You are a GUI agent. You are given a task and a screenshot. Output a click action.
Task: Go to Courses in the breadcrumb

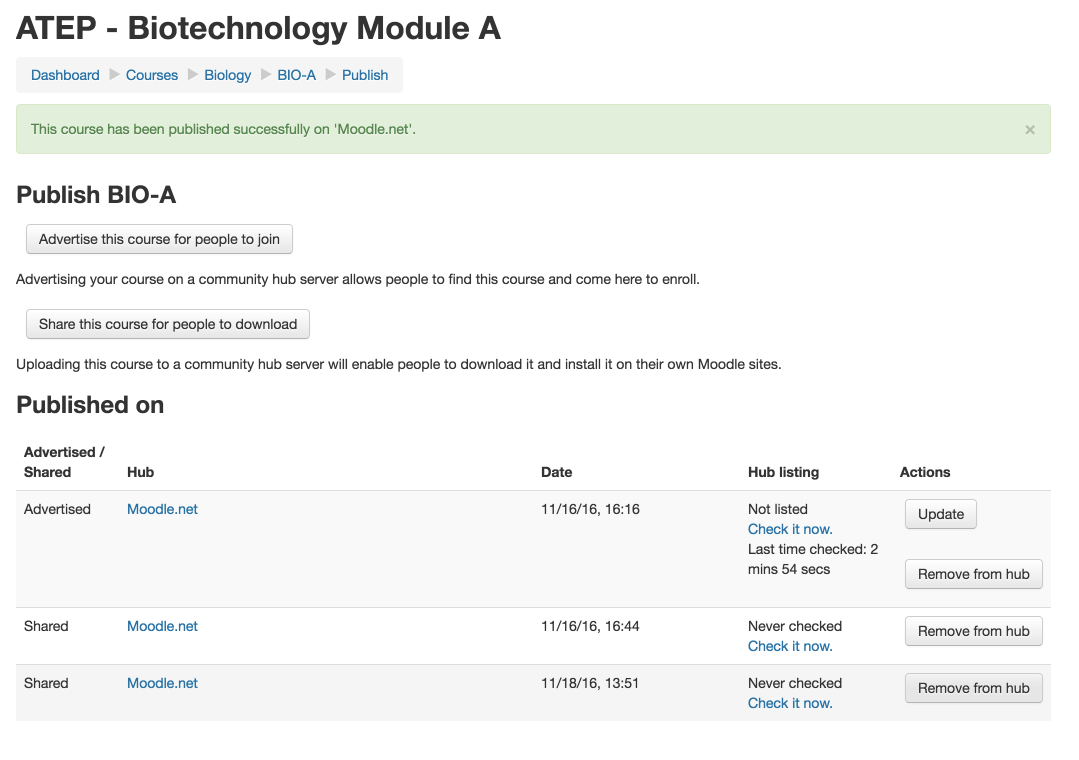coord(151,75)
